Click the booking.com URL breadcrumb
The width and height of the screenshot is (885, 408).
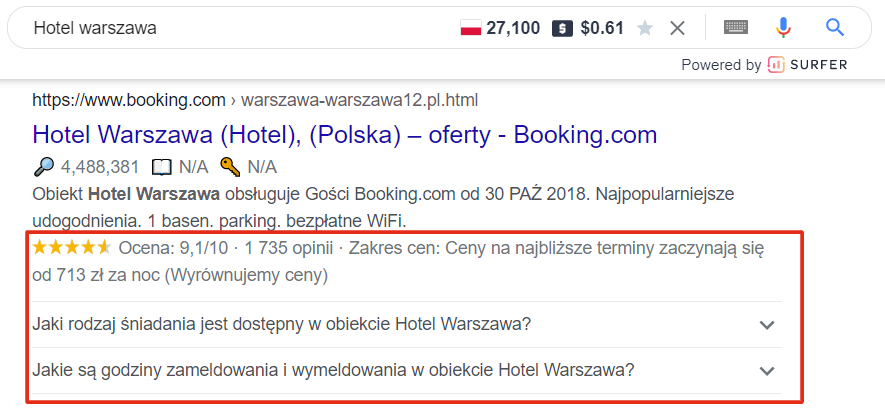pyautogui.click(x=255, y=101)
